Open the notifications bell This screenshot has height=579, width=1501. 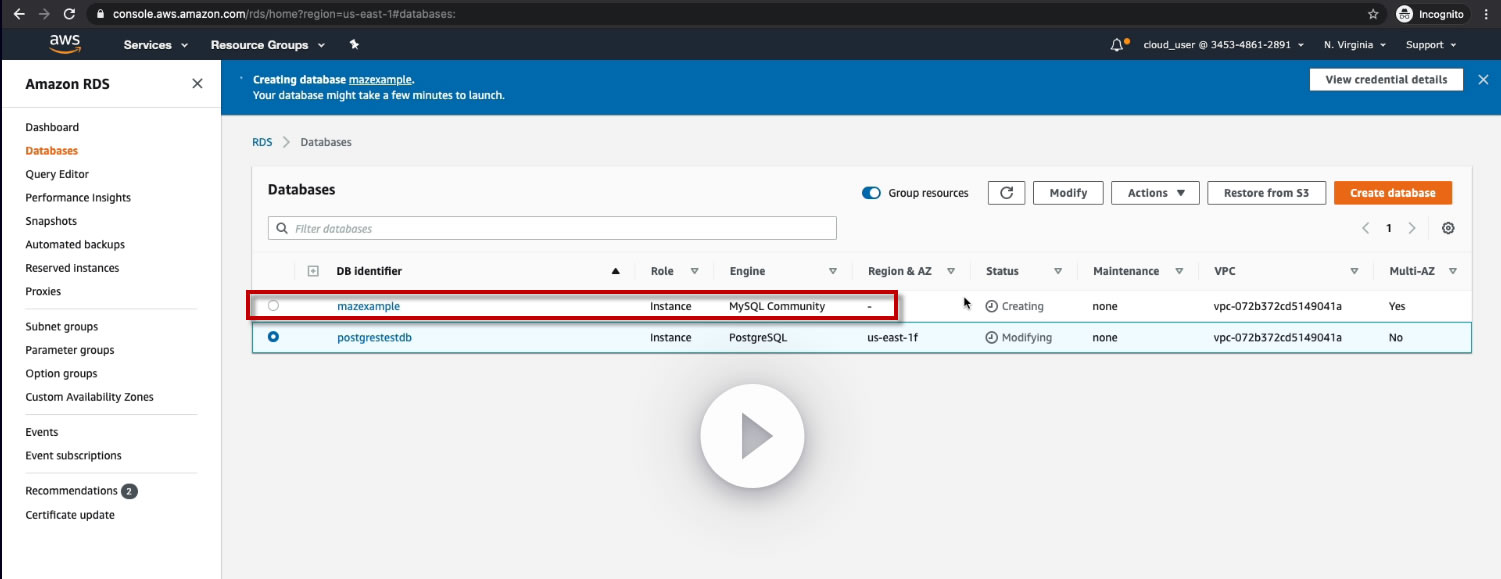click(1119, 45)
